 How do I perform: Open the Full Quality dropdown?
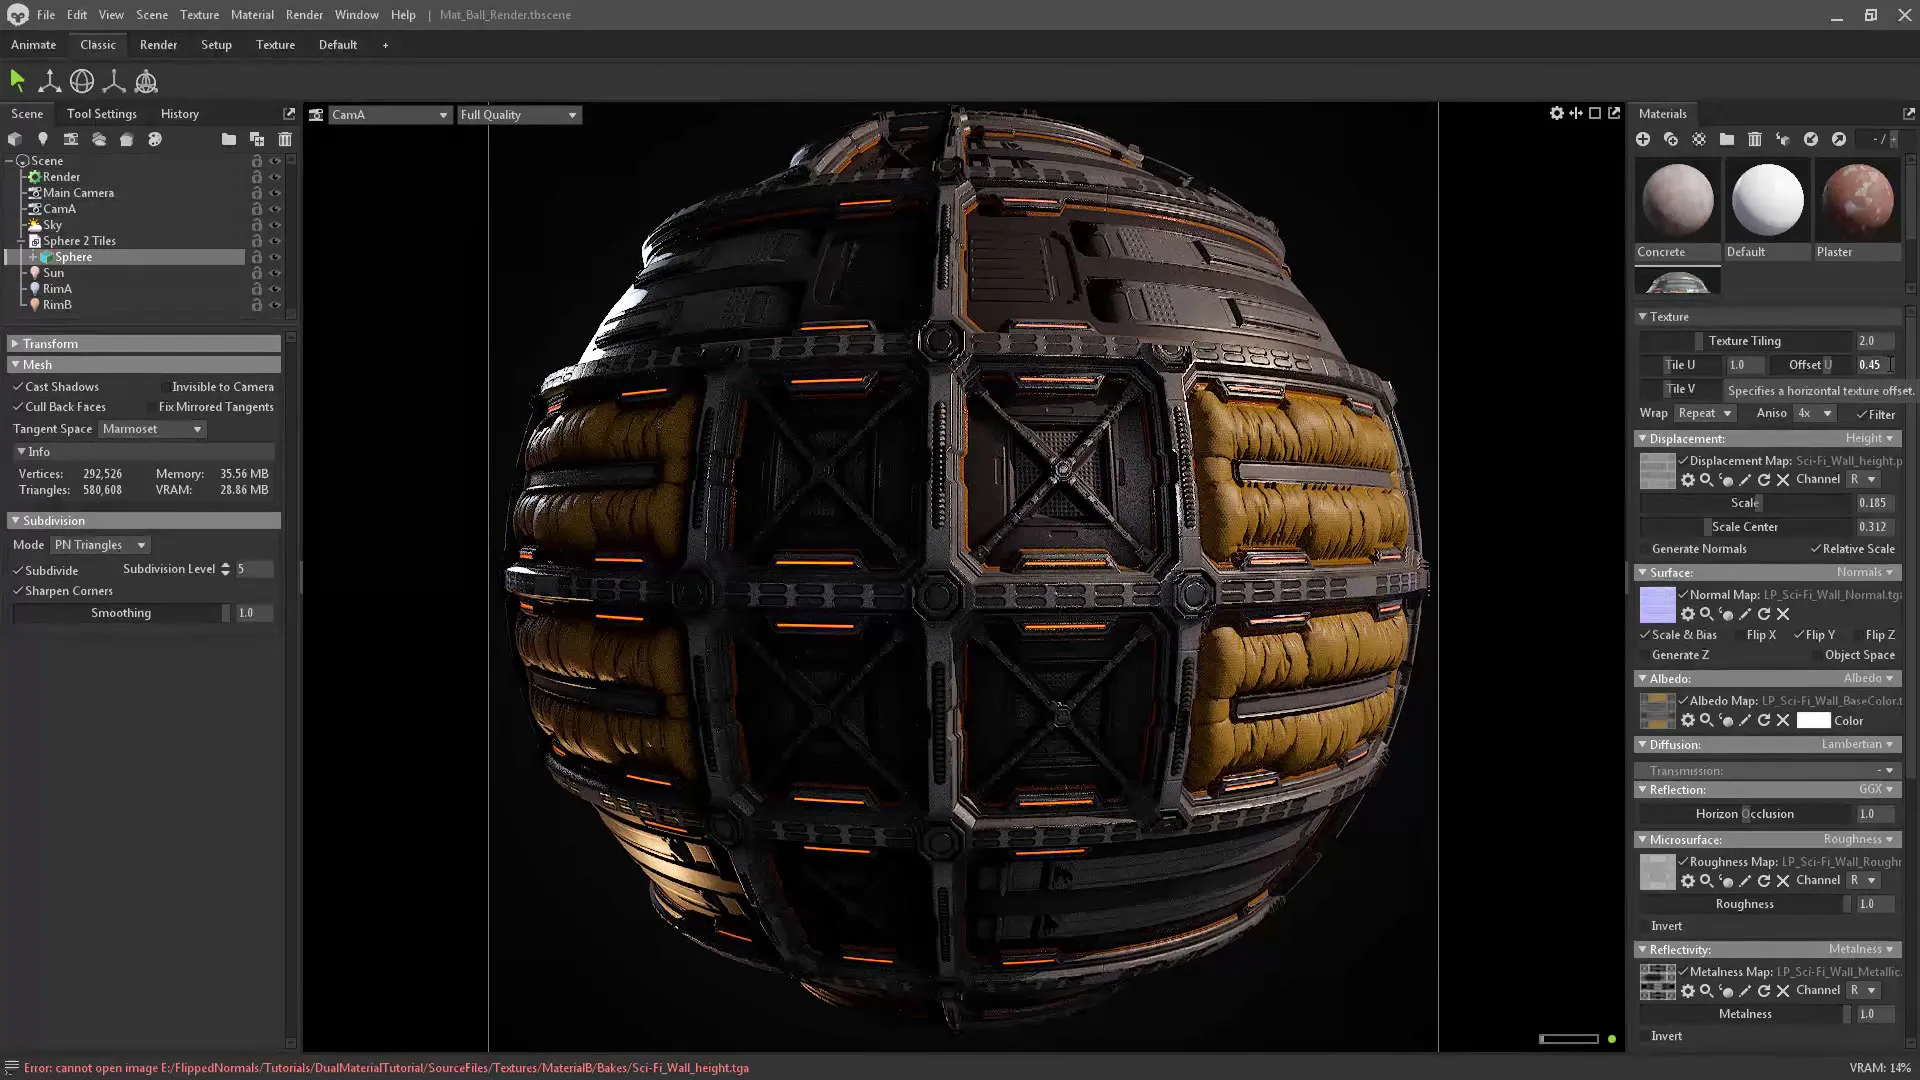tap(519, 115)
